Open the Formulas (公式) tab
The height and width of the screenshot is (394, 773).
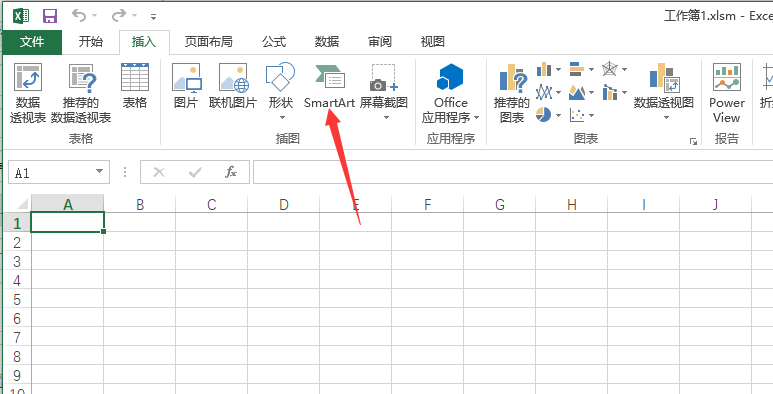[x=274, y=42]
